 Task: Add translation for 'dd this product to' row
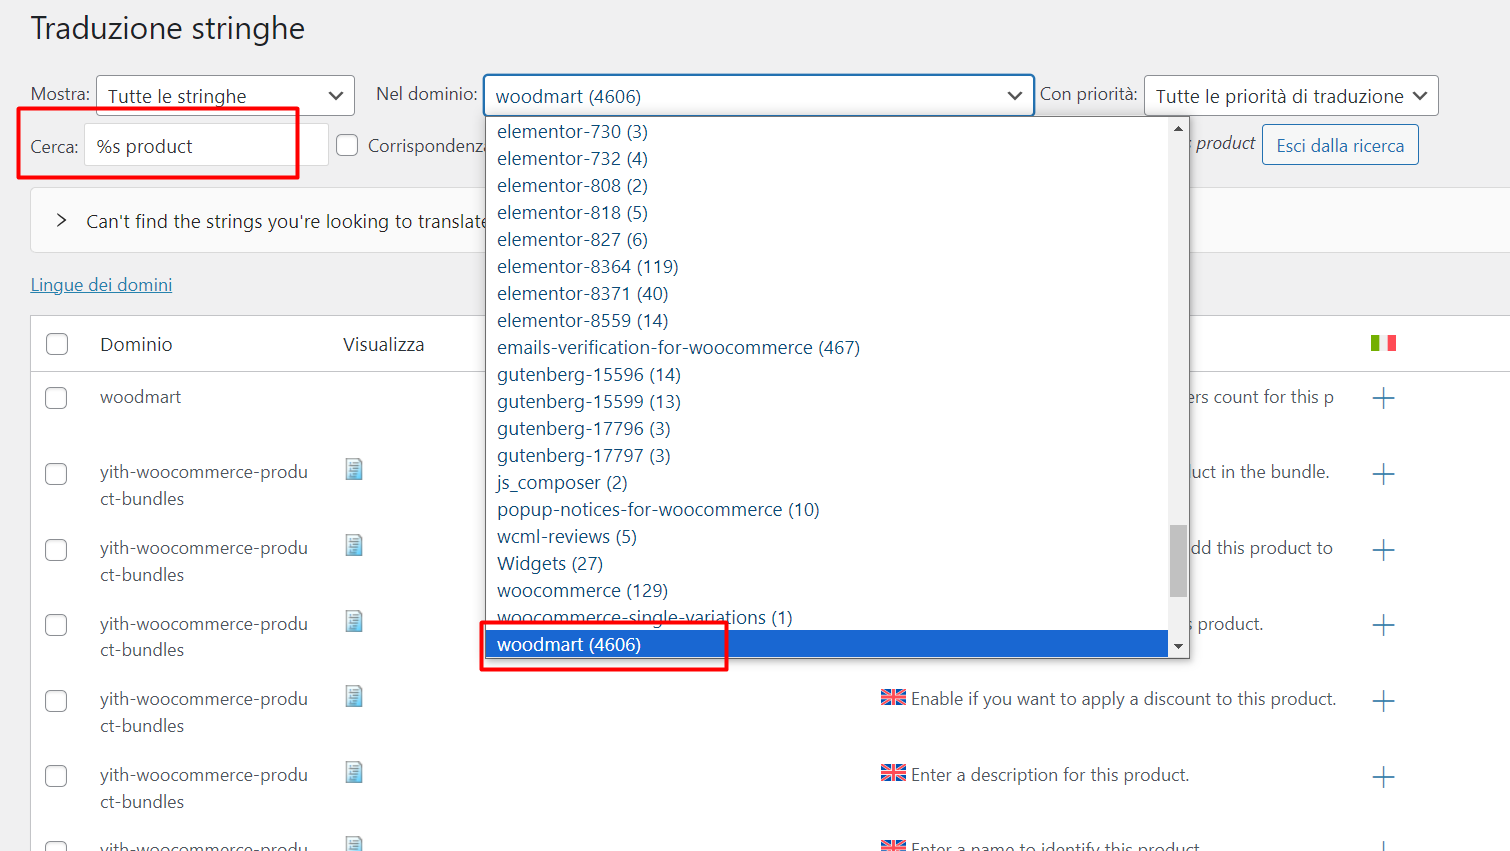click(x=1383, y=550)
